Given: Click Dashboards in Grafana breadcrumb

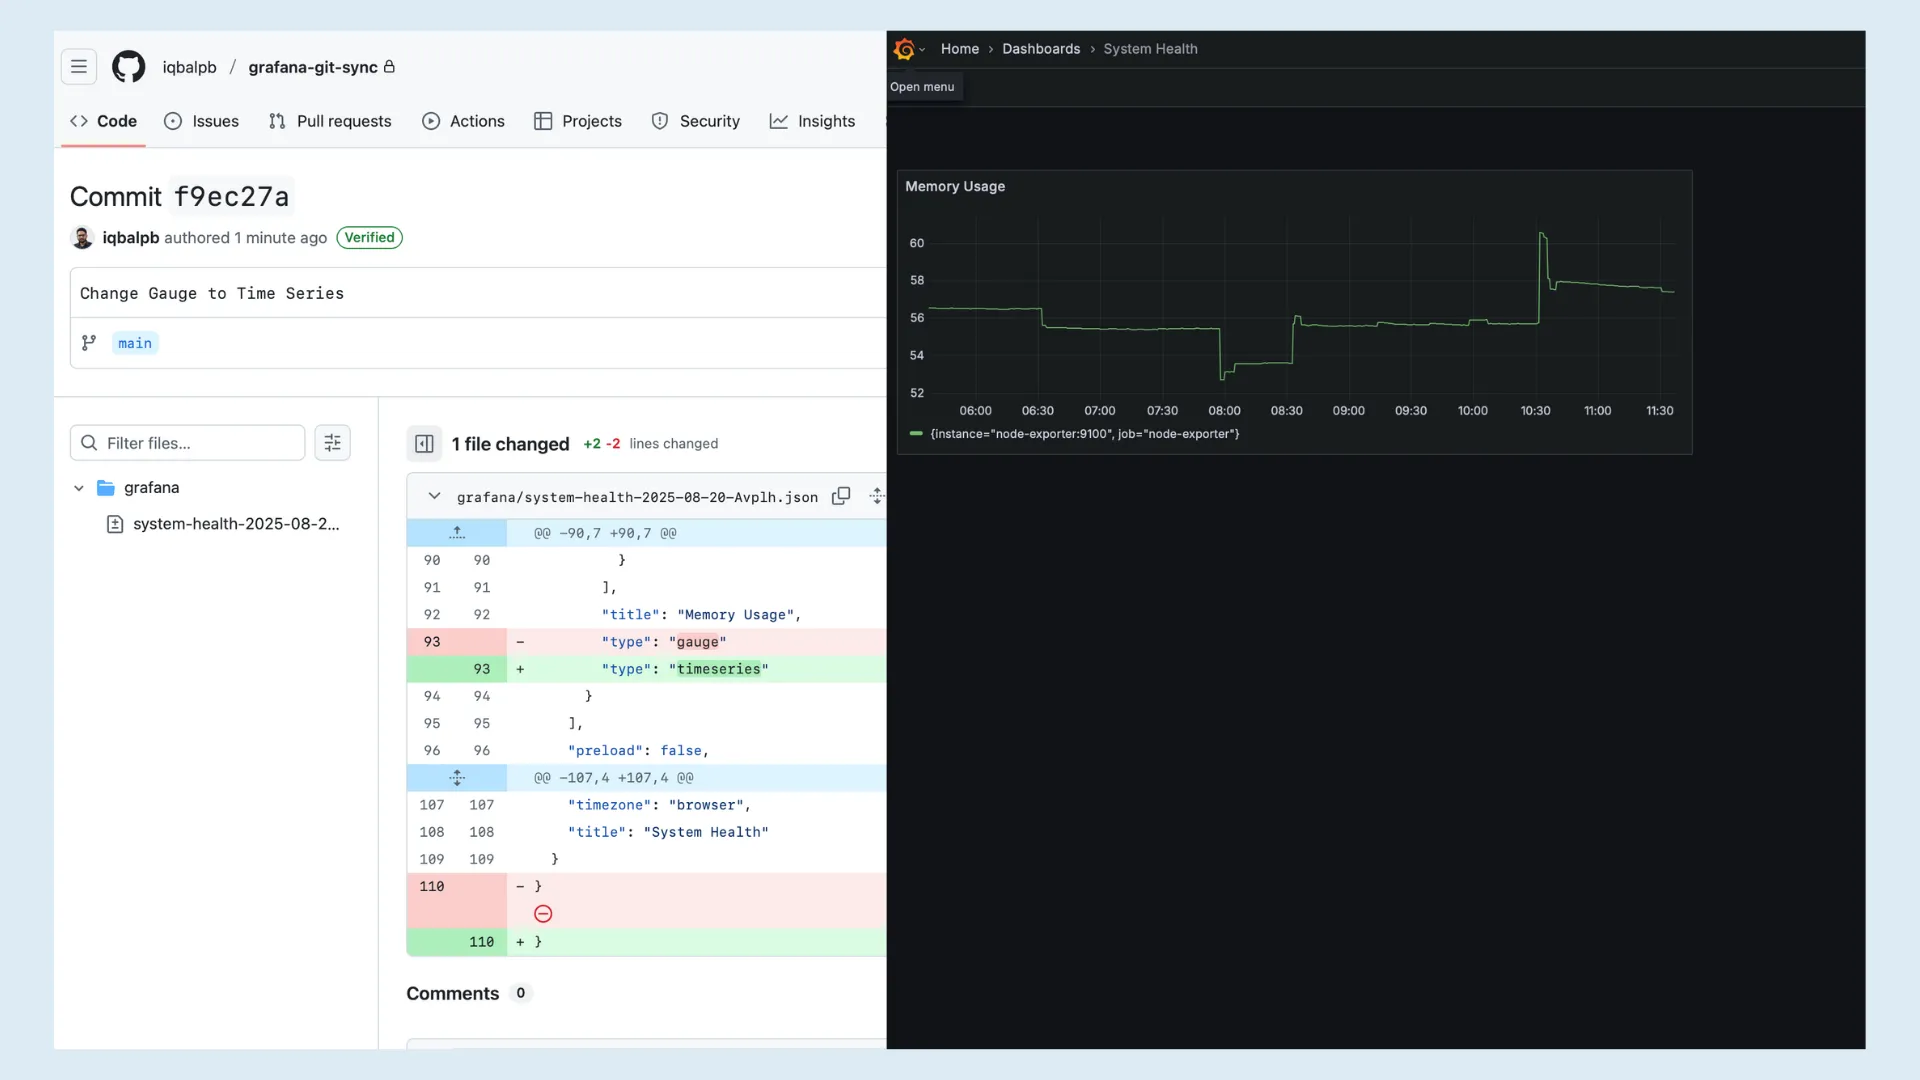Looking at the screenshot, I should (1041, 49).
